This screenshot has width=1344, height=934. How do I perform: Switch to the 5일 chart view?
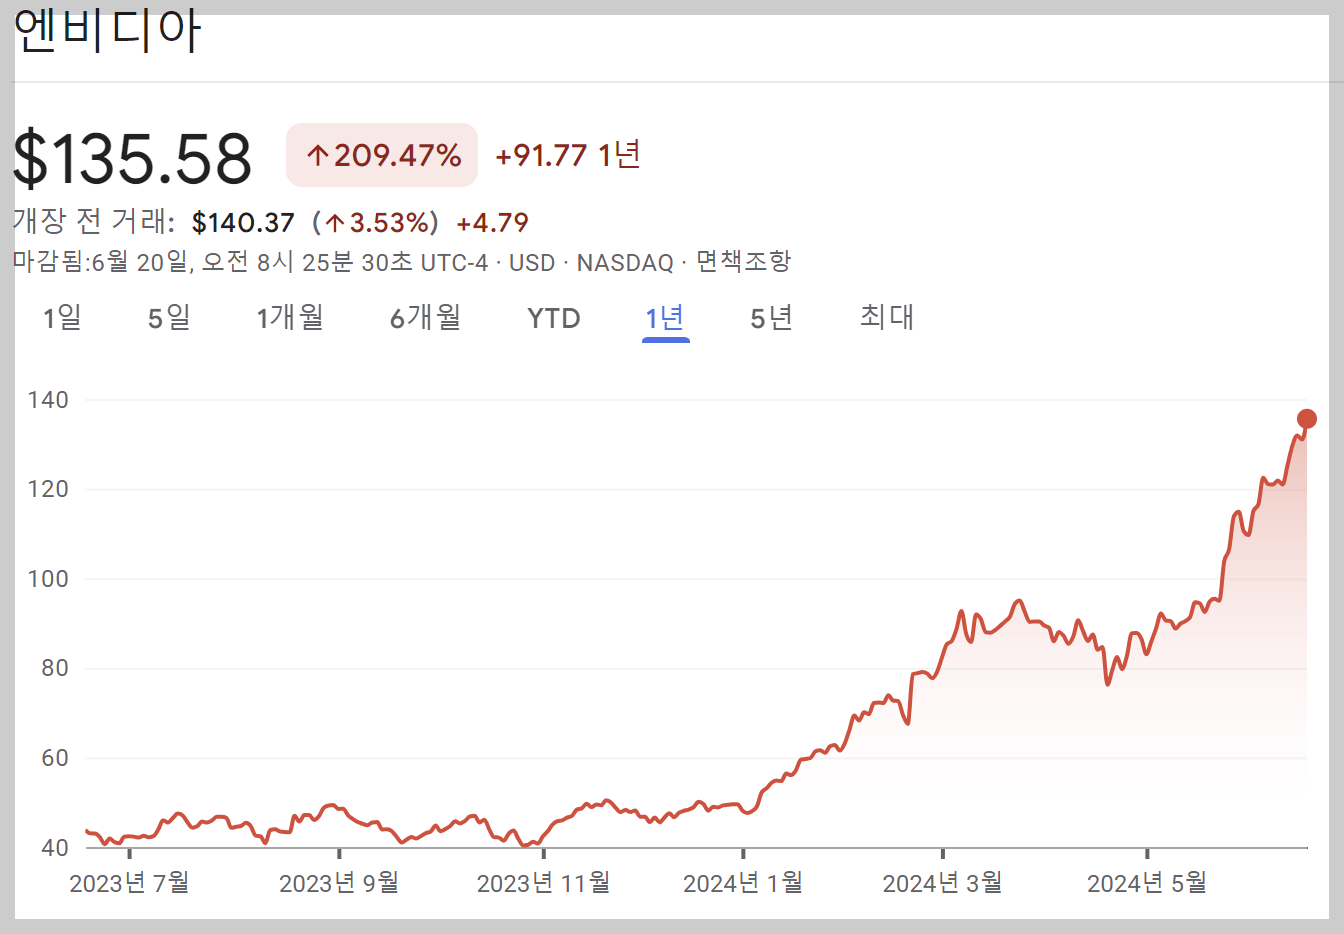[x=167, y=317]
